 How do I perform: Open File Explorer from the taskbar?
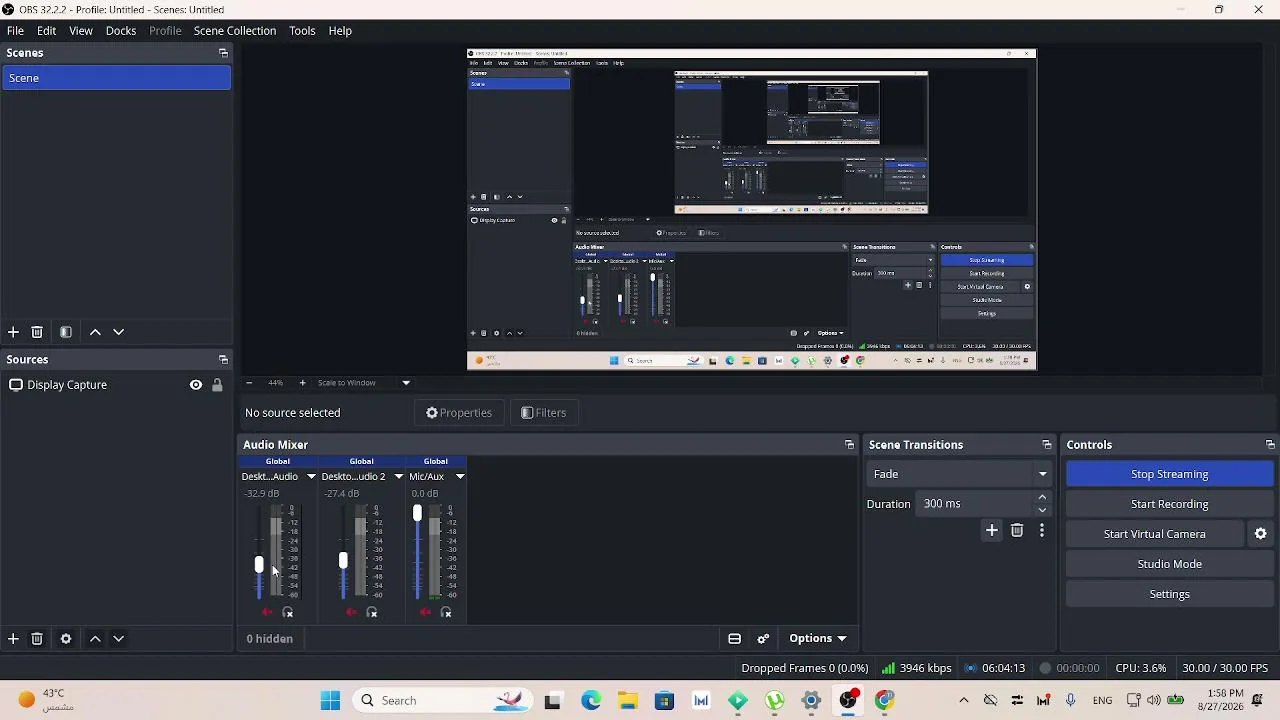[627, 700]
